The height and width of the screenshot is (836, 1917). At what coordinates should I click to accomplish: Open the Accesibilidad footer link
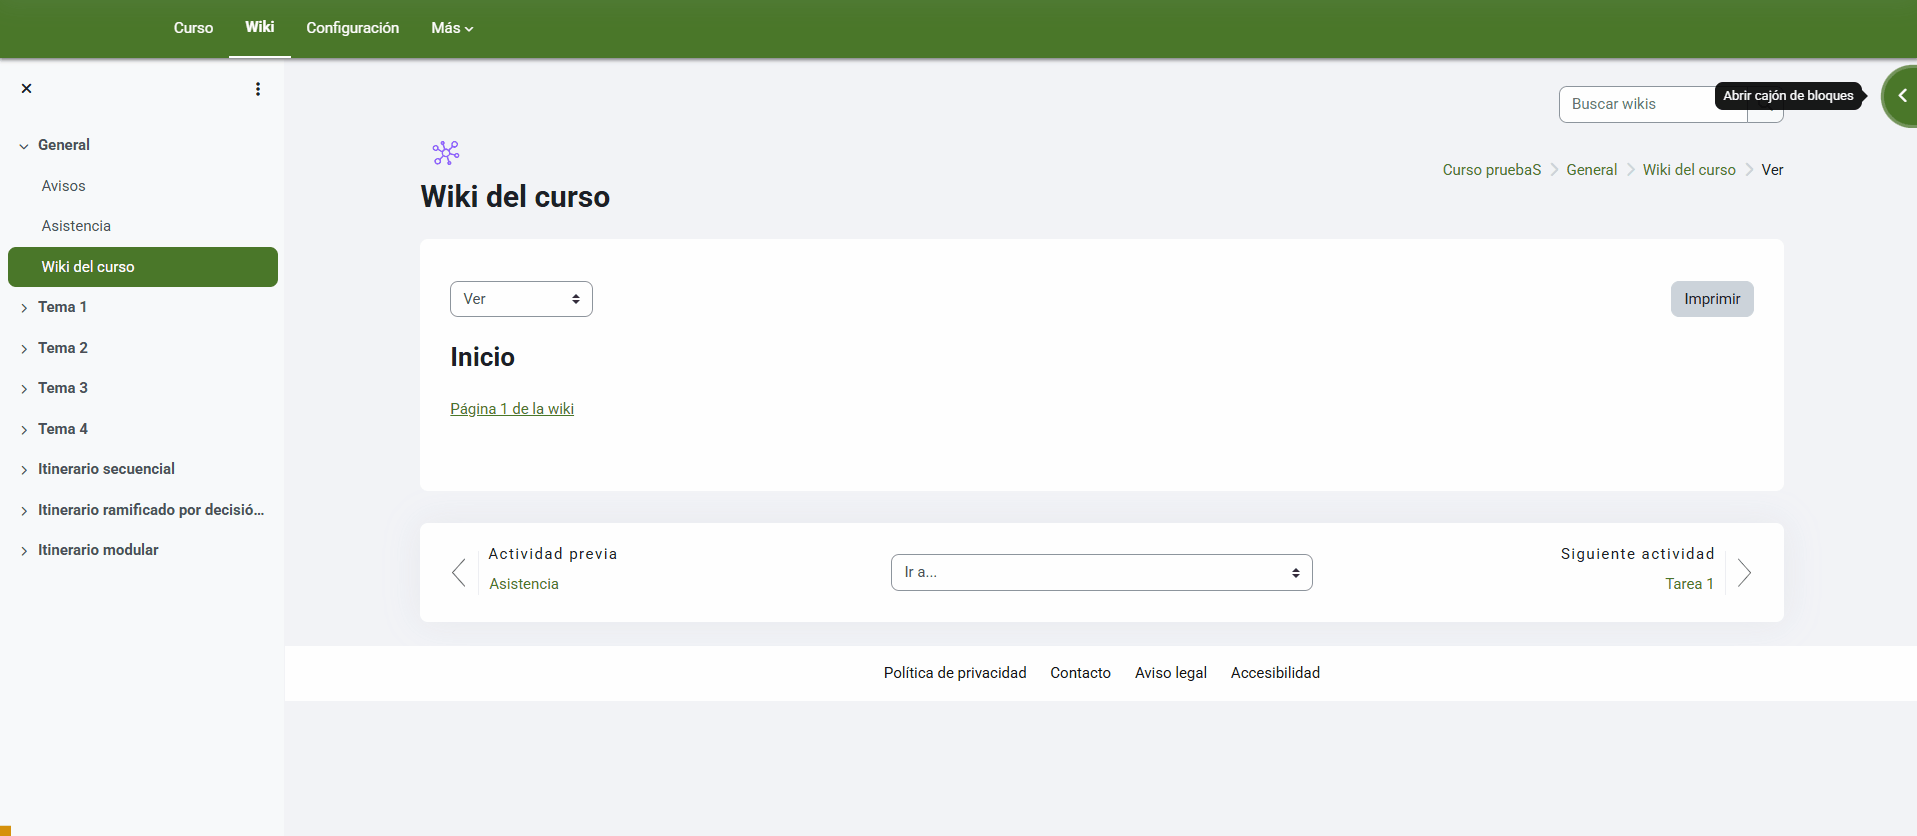(x=1275, y=673)
